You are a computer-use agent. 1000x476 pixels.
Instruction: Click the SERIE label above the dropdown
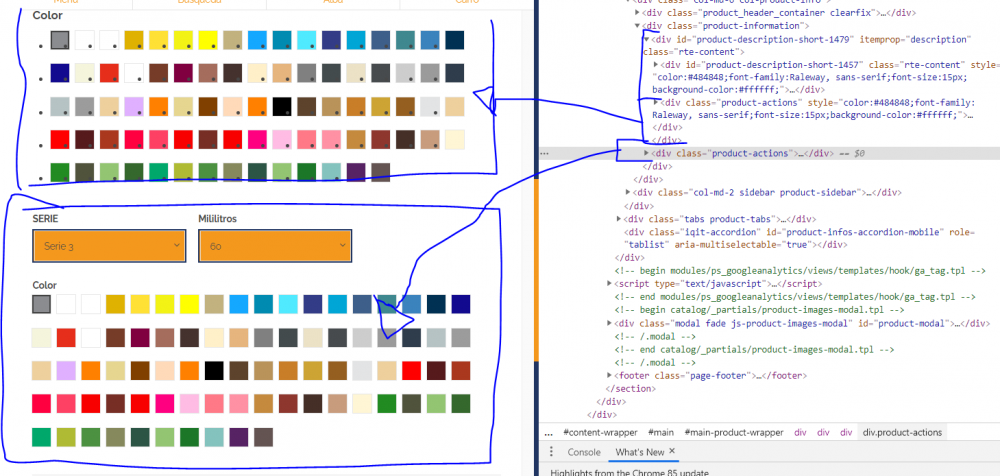point(45,219)
